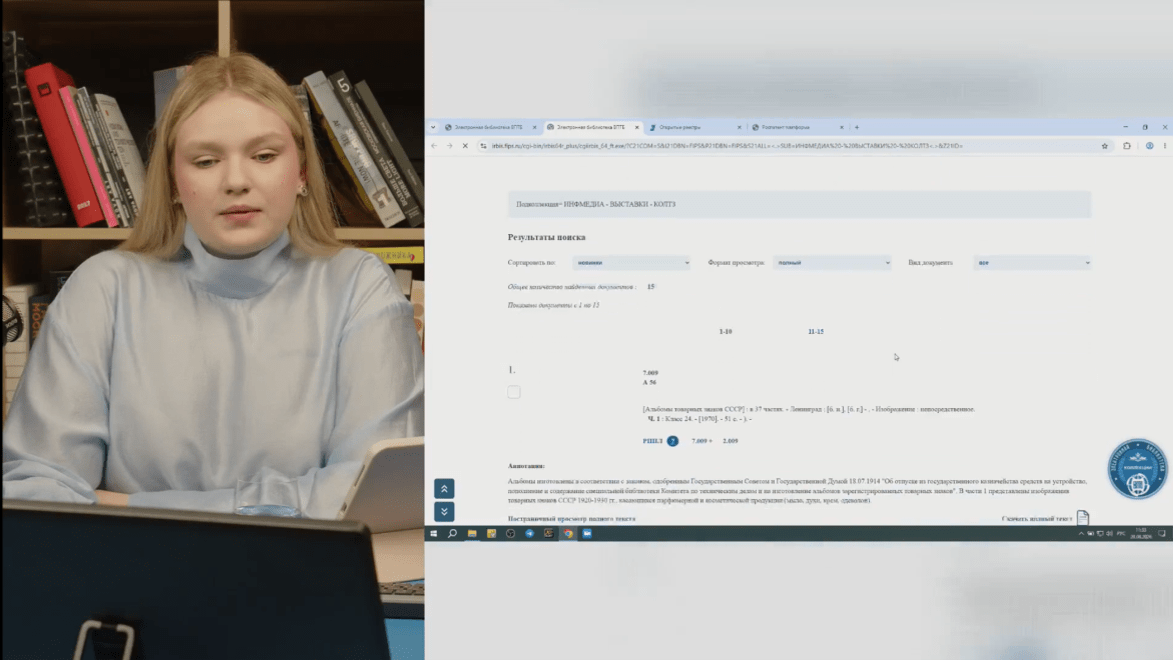Open Telegram from the taskbar
1173x660 pixels.
(530, 534)
